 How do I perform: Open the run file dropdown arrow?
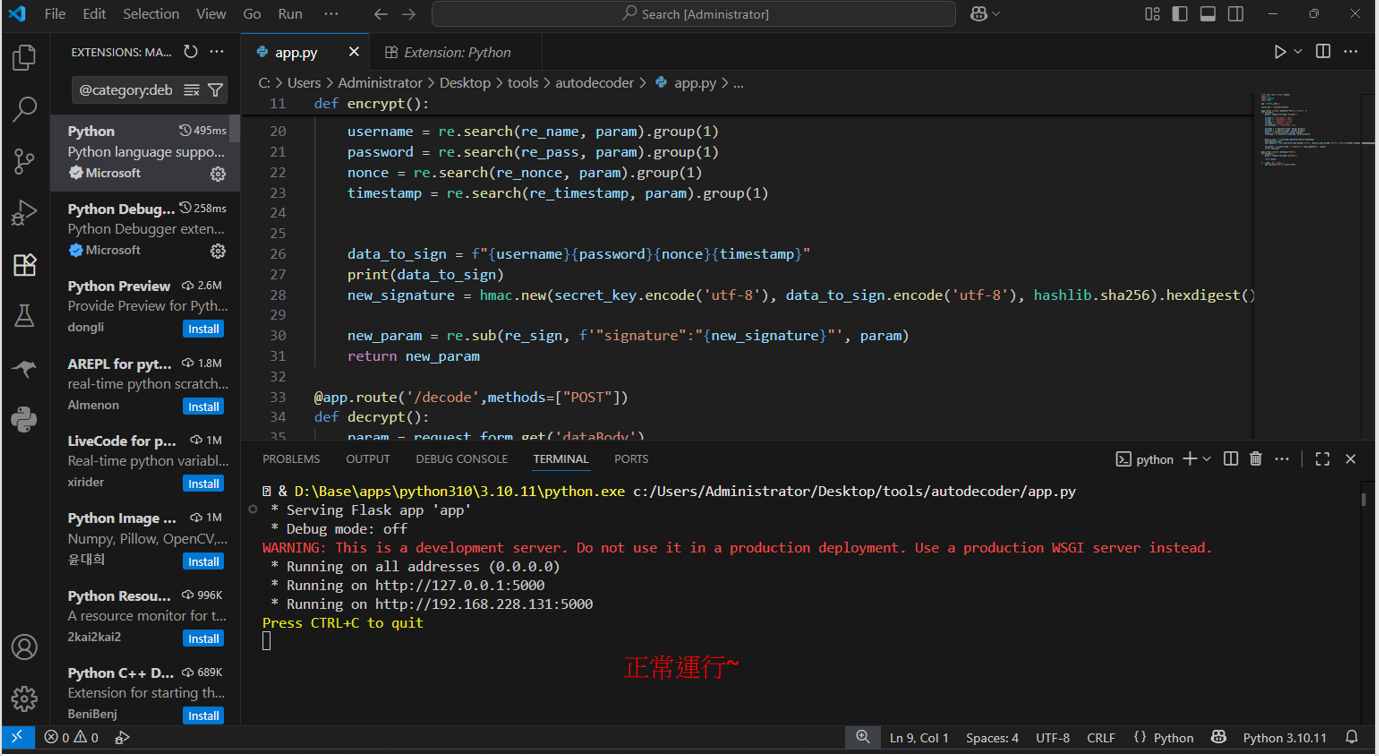tap(1298, 52)
